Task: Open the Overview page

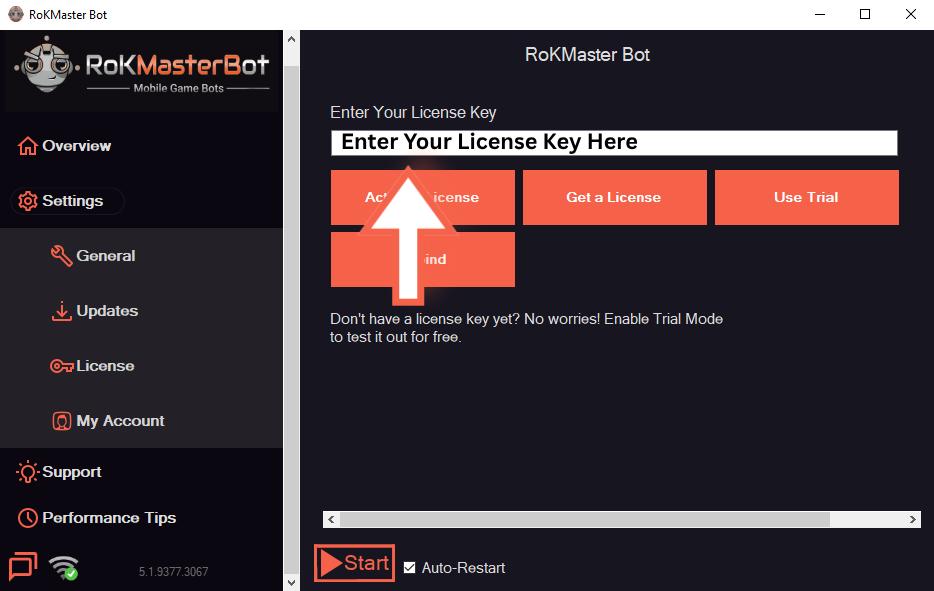Action: pyautogui.click(x=64, y=146)
